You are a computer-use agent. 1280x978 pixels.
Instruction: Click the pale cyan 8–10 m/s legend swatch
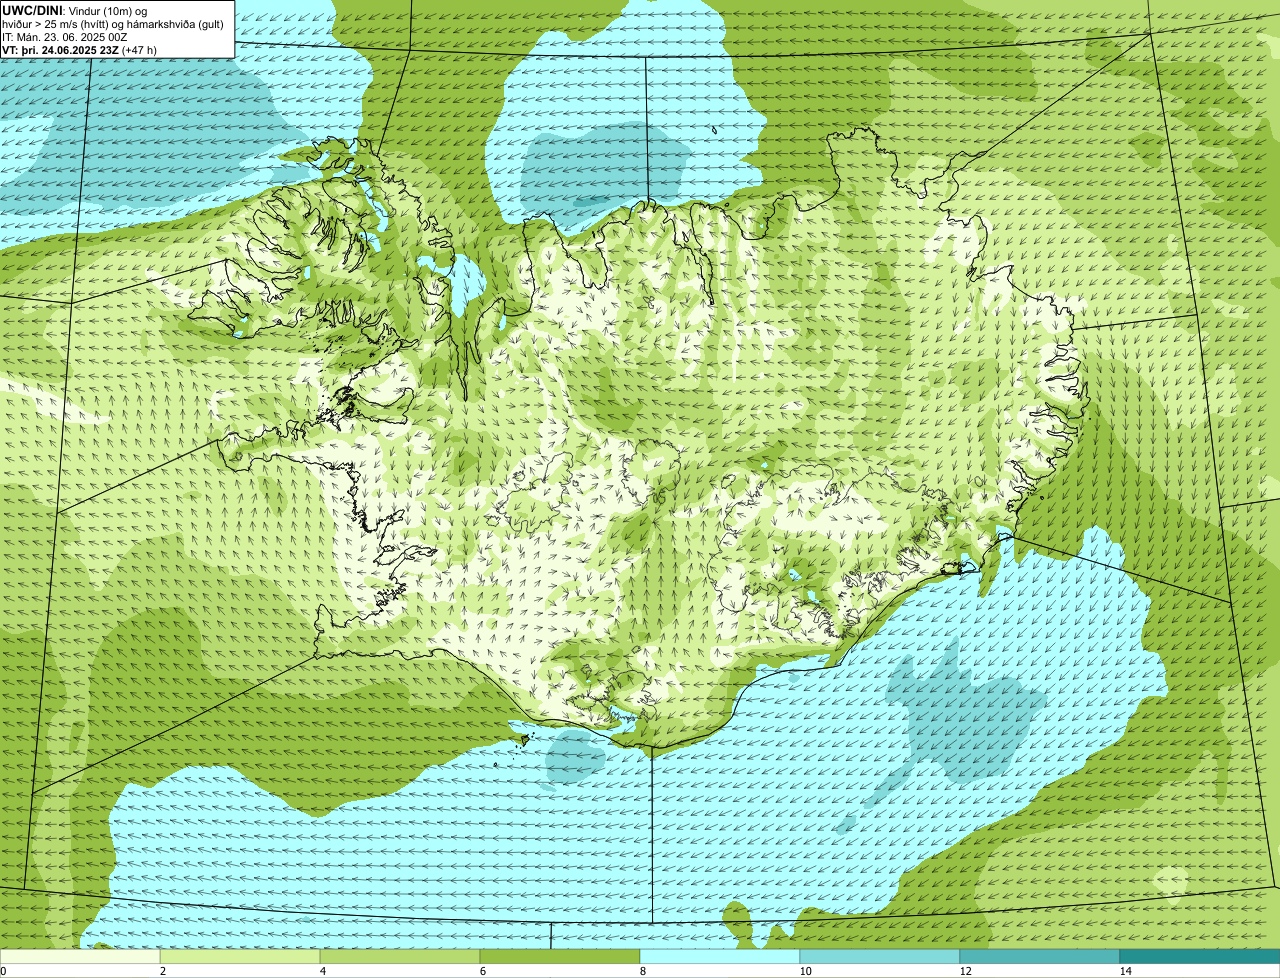click(720, 956)
